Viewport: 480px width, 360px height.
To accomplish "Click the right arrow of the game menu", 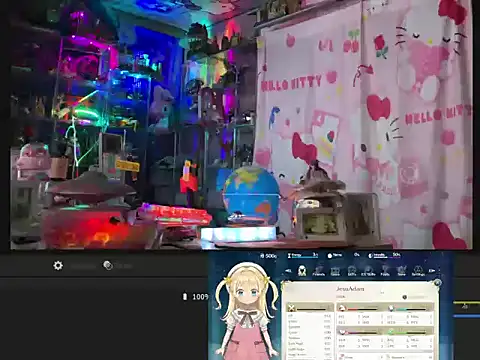I will point(432,271).
